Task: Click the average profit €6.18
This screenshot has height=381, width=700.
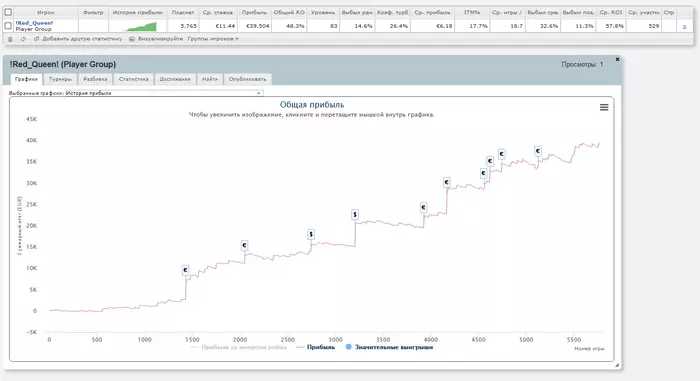Action: [x=444, y=26]
